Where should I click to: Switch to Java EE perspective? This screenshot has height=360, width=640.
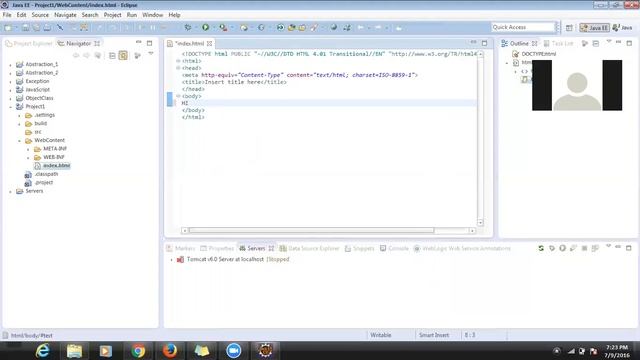point(594,28)
